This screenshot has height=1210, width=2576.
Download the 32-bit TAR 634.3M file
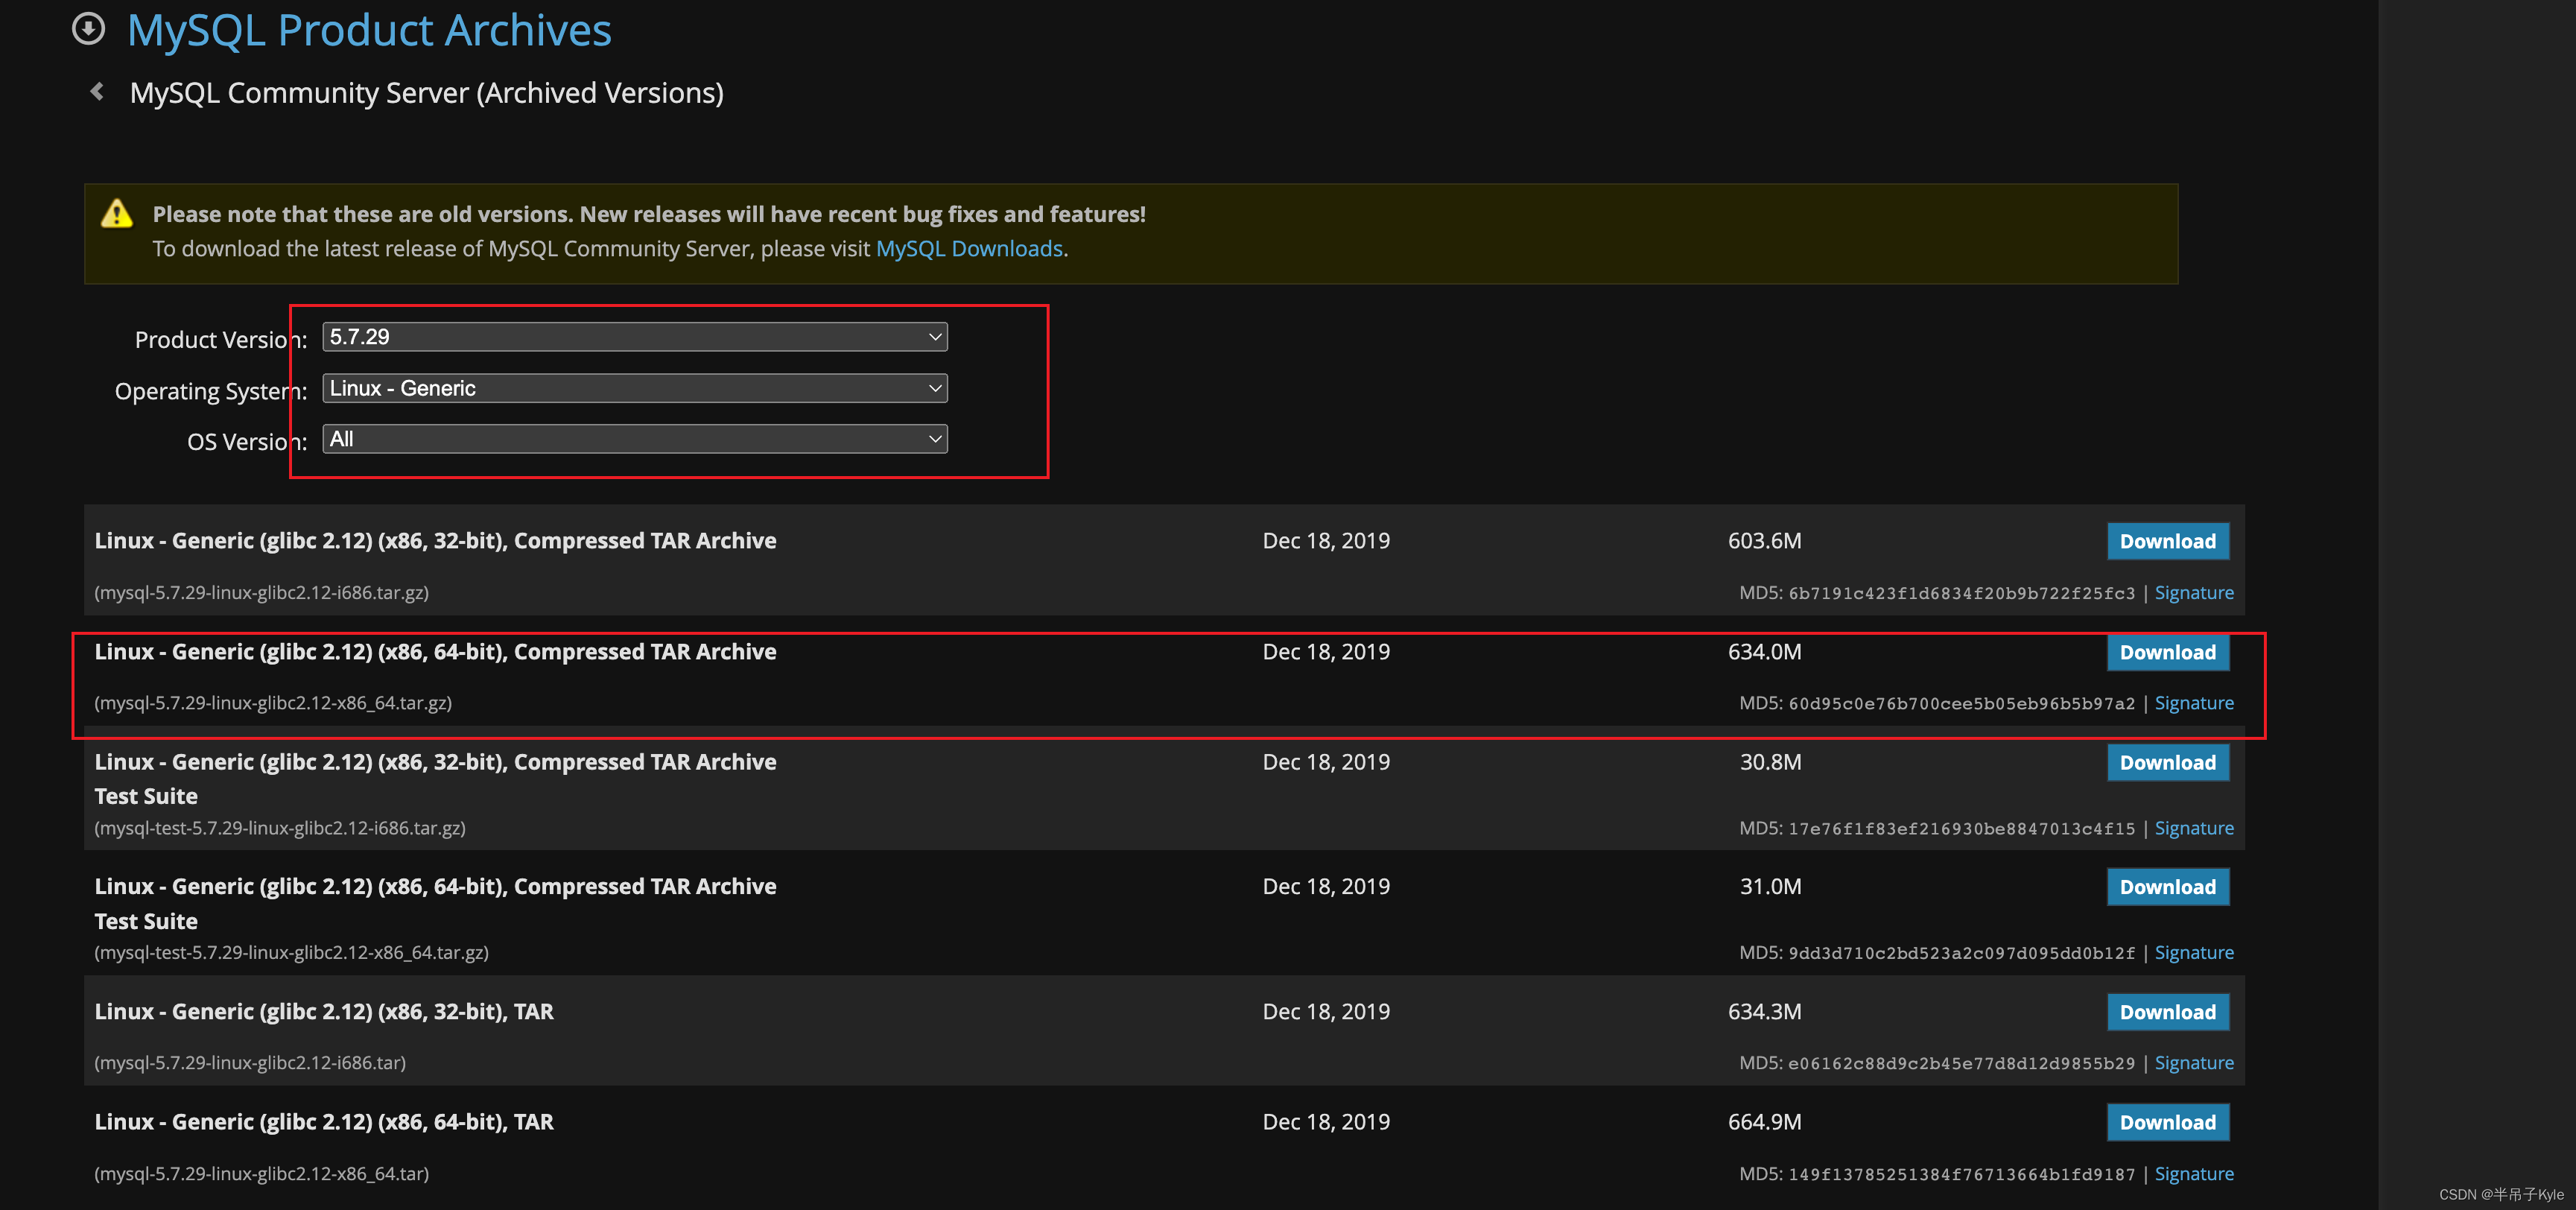(2167, 1012)
